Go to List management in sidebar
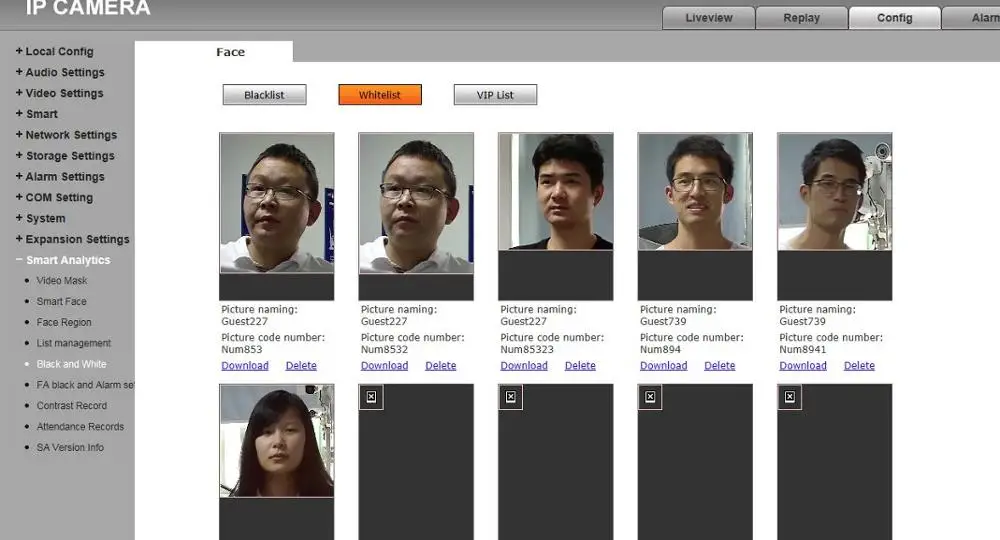1000x540 pixels. point(74,343)
